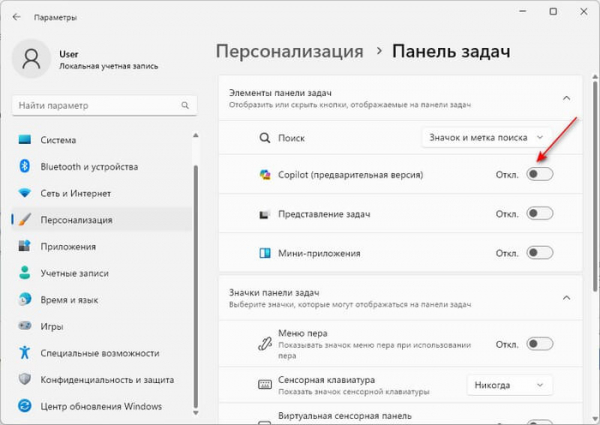Click the Windows Update sync icon
The image size is (600, 425).
coord(25,406)
